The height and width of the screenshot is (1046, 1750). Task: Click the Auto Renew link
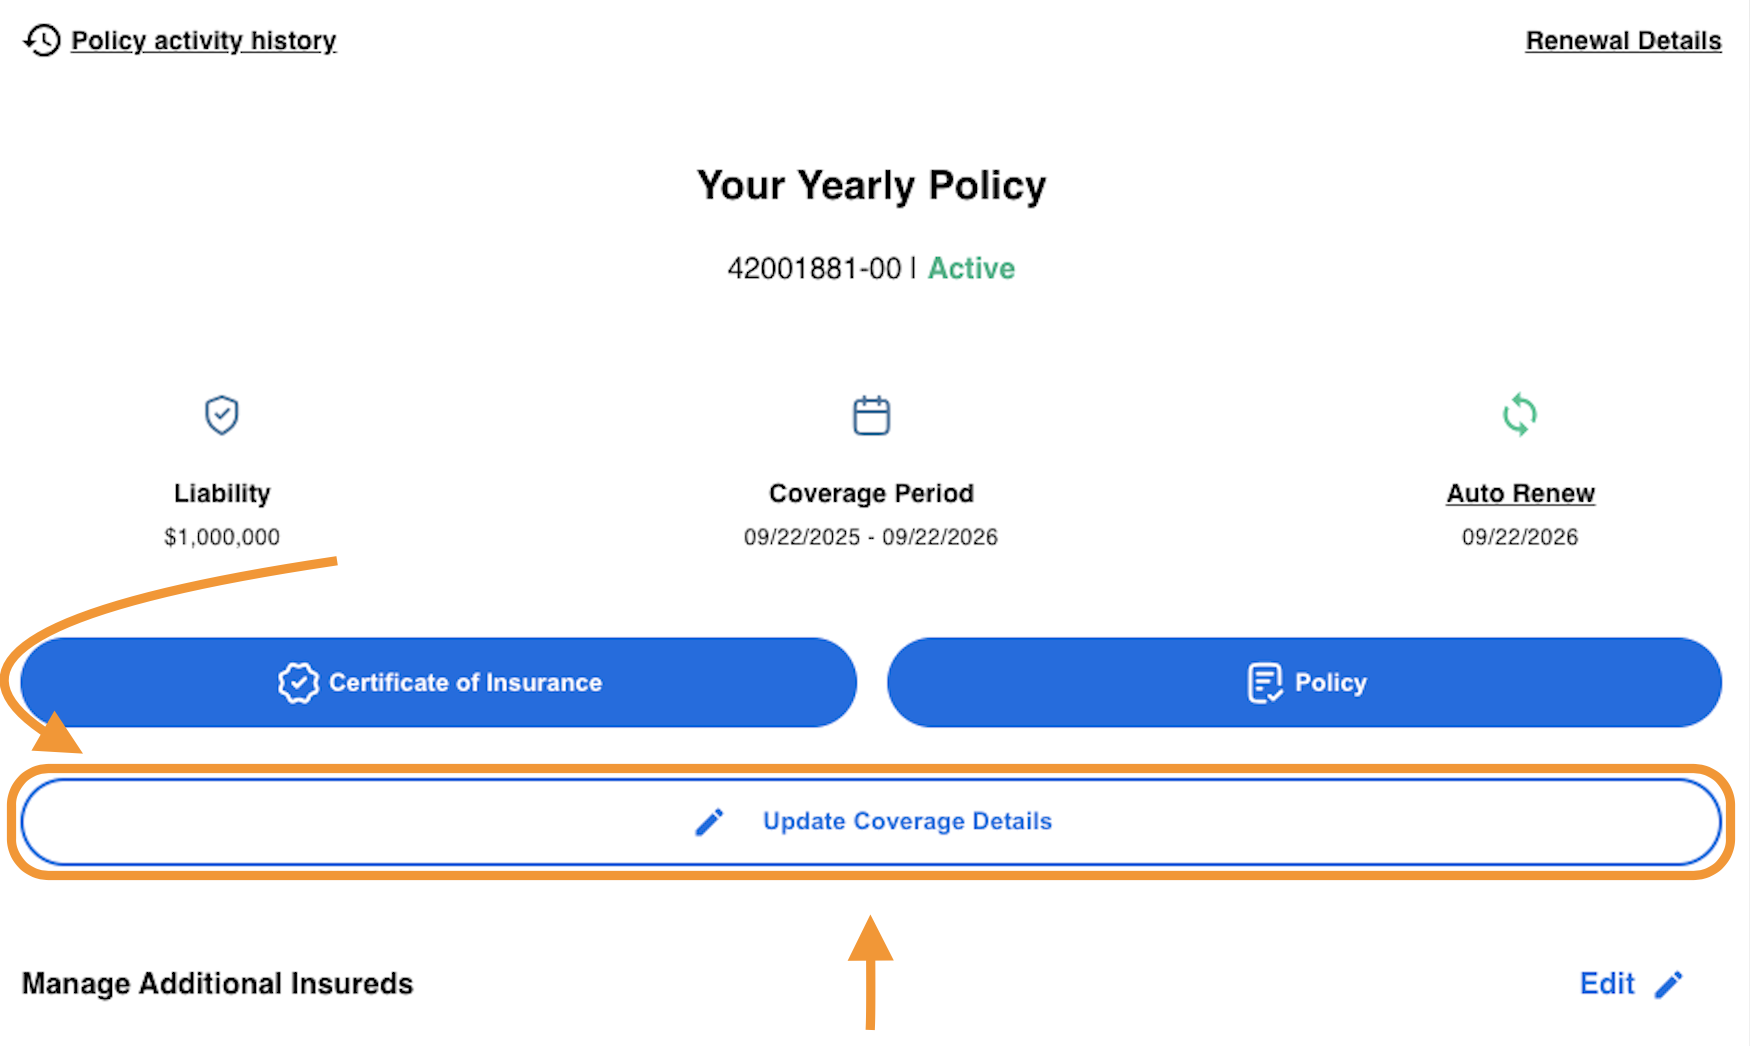(1519, 492)
